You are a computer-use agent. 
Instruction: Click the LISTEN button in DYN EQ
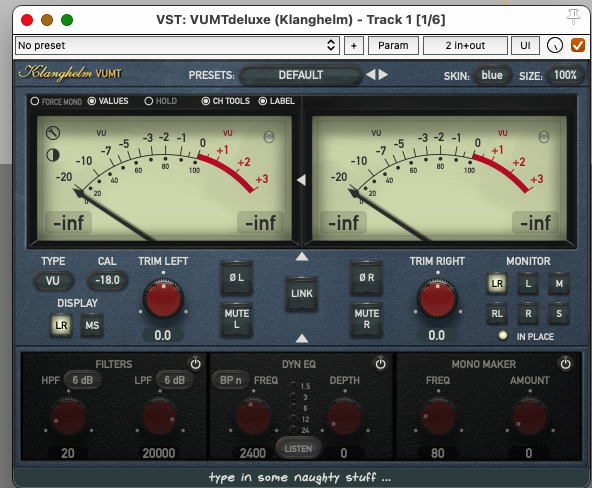coord(298,448)
